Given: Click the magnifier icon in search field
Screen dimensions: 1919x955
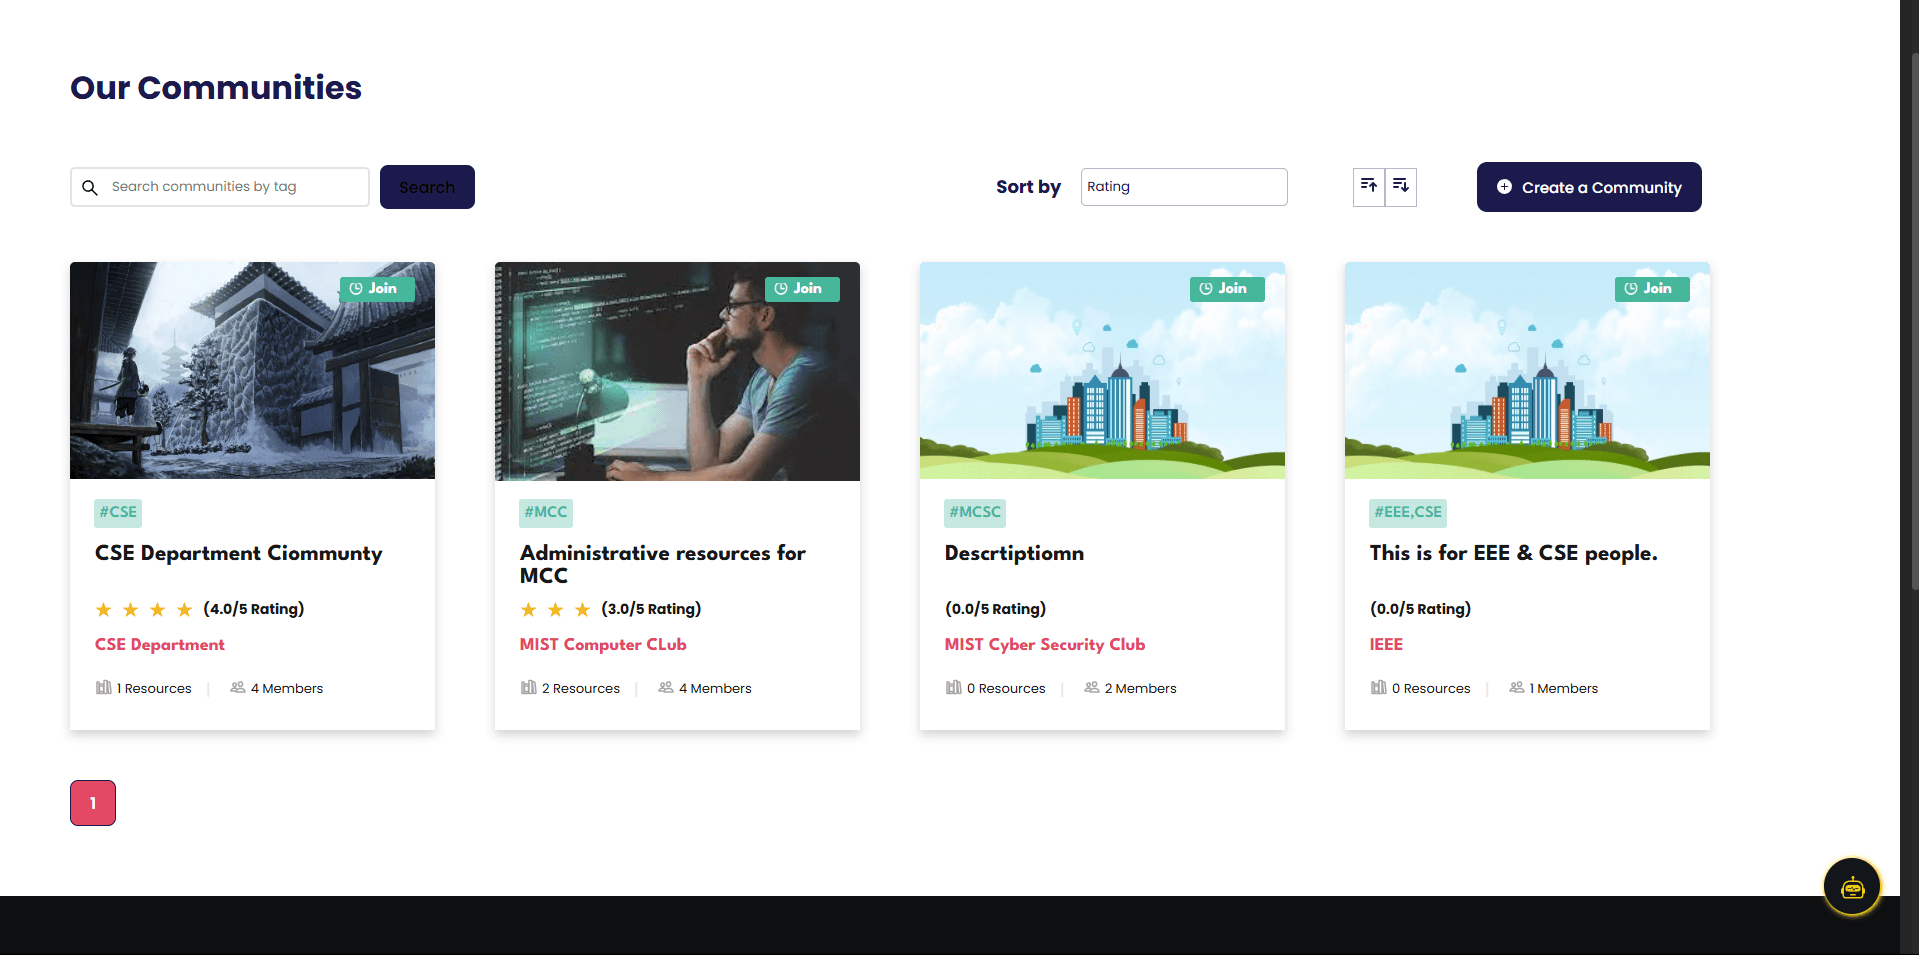Looking at the screenshot, I should (90, 187).
